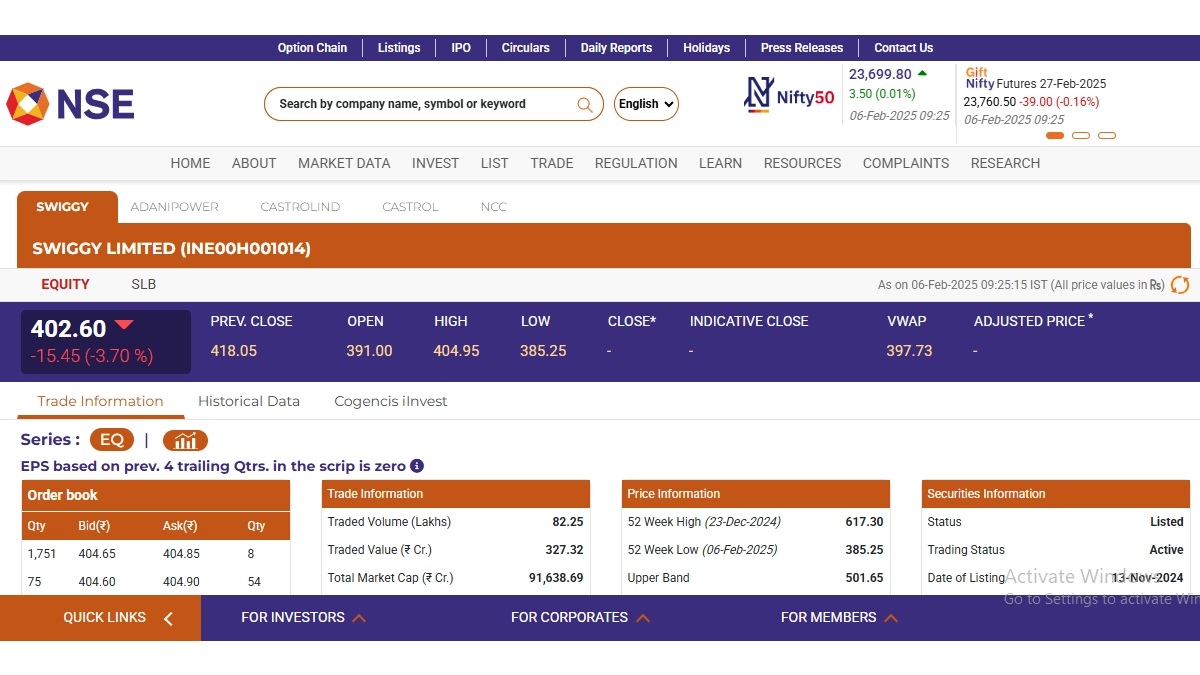Open the MARKET DATA menu

344,163
